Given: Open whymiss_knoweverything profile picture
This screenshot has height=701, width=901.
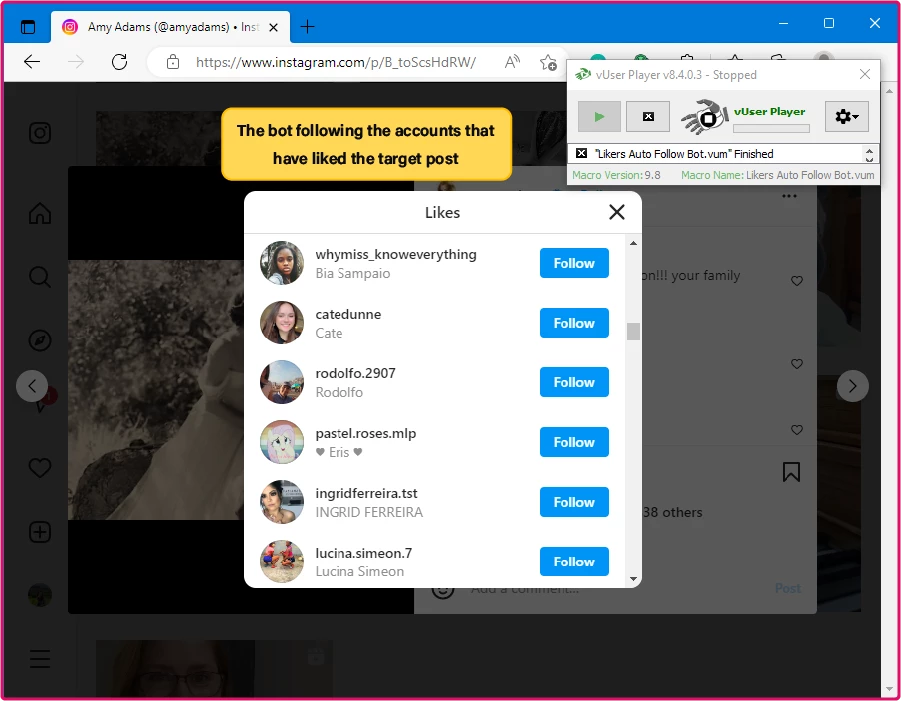Looking at the screenshot, I should (282, 263).
